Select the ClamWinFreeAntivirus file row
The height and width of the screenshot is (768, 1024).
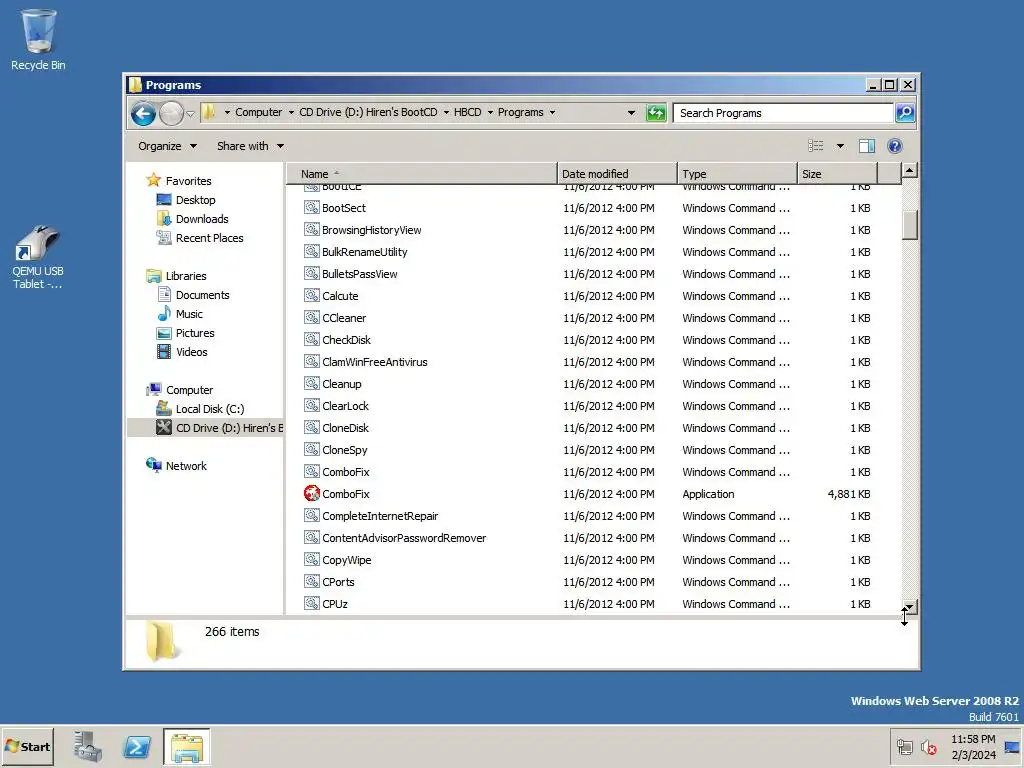pyautogui.click(x=594, y=362)
